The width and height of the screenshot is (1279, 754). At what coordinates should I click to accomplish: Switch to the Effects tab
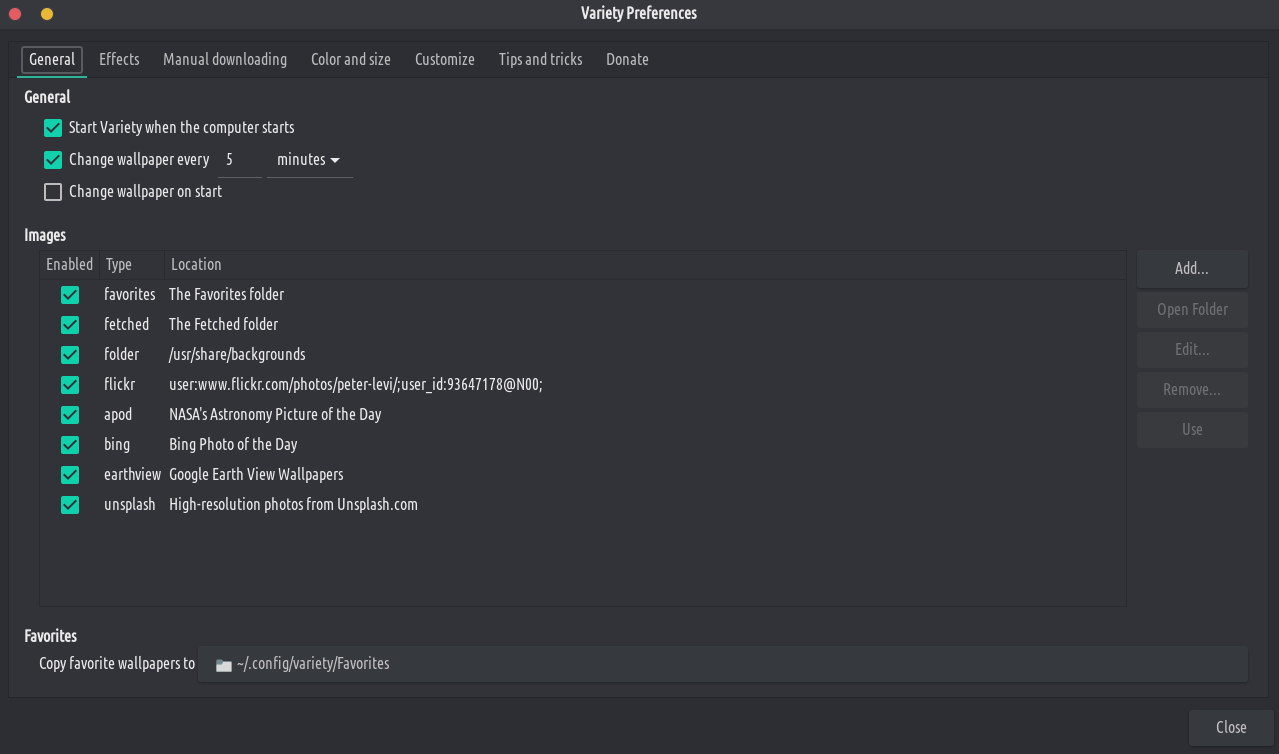119,60
